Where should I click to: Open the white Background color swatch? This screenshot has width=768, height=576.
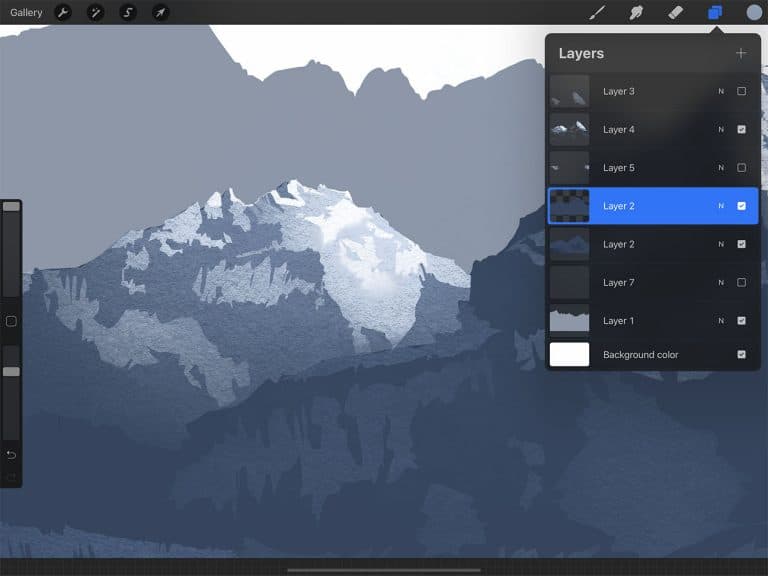(569, 354)
